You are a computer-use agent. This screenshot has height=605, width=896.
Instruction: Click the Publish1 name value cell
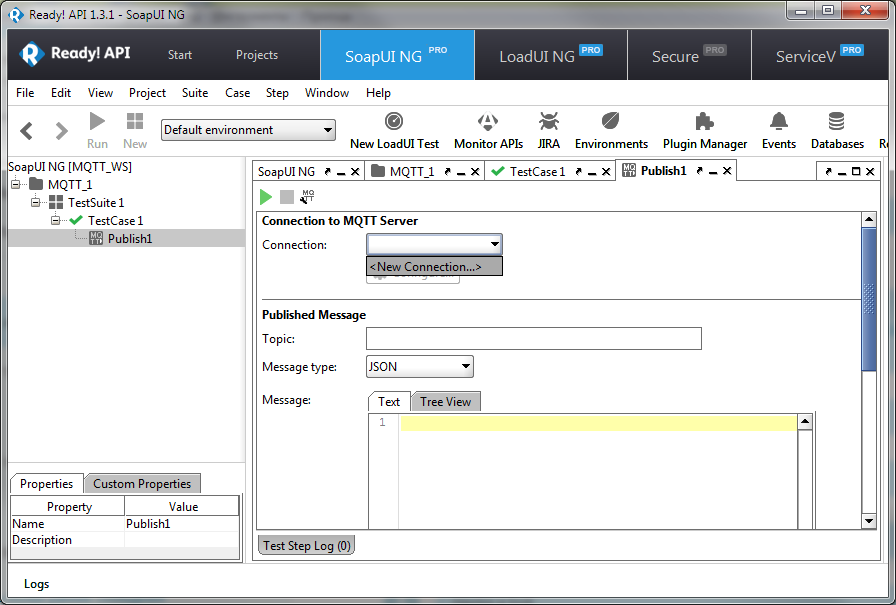click(181, 524)
